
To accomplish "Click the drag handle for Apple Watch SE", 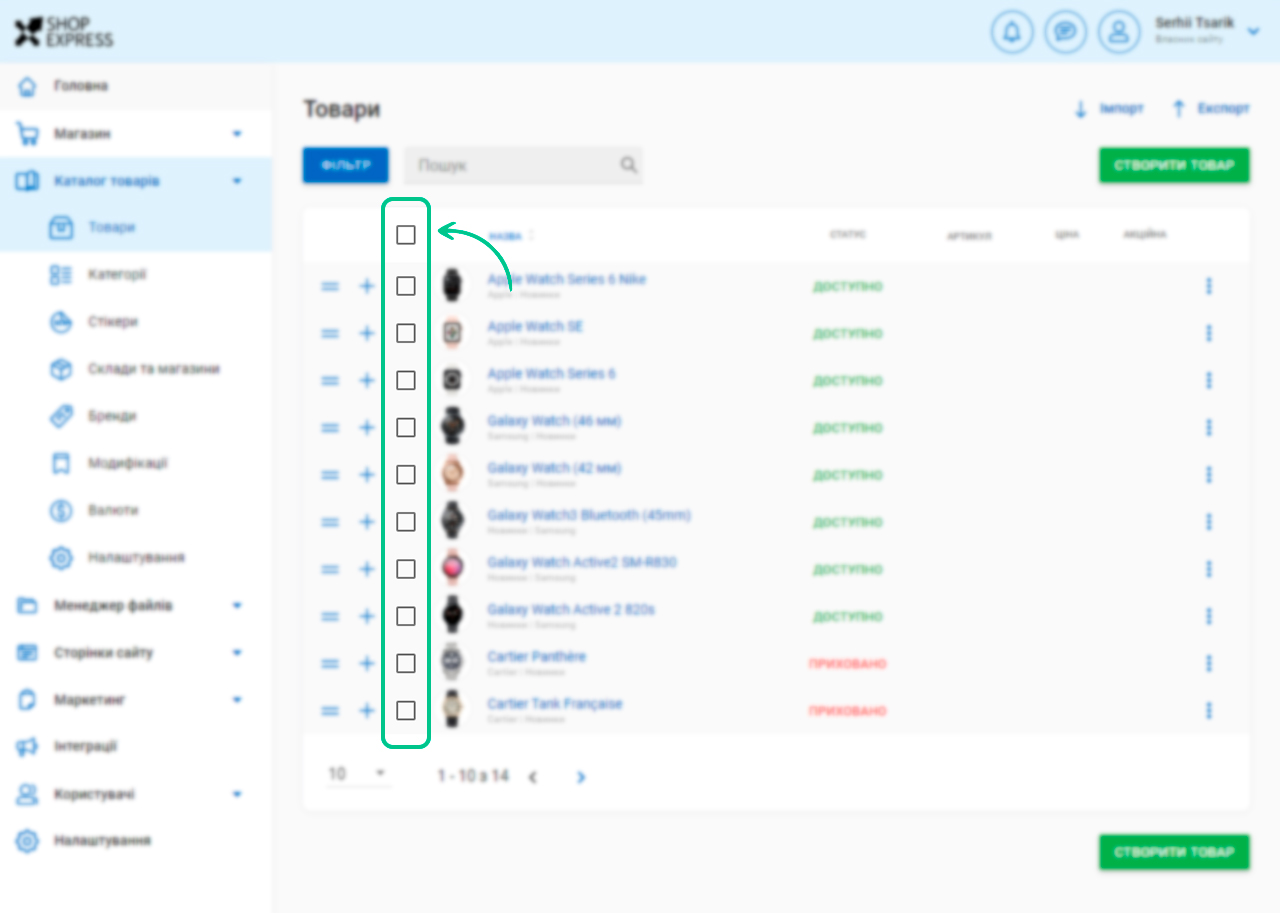I will tap(330, 334).
